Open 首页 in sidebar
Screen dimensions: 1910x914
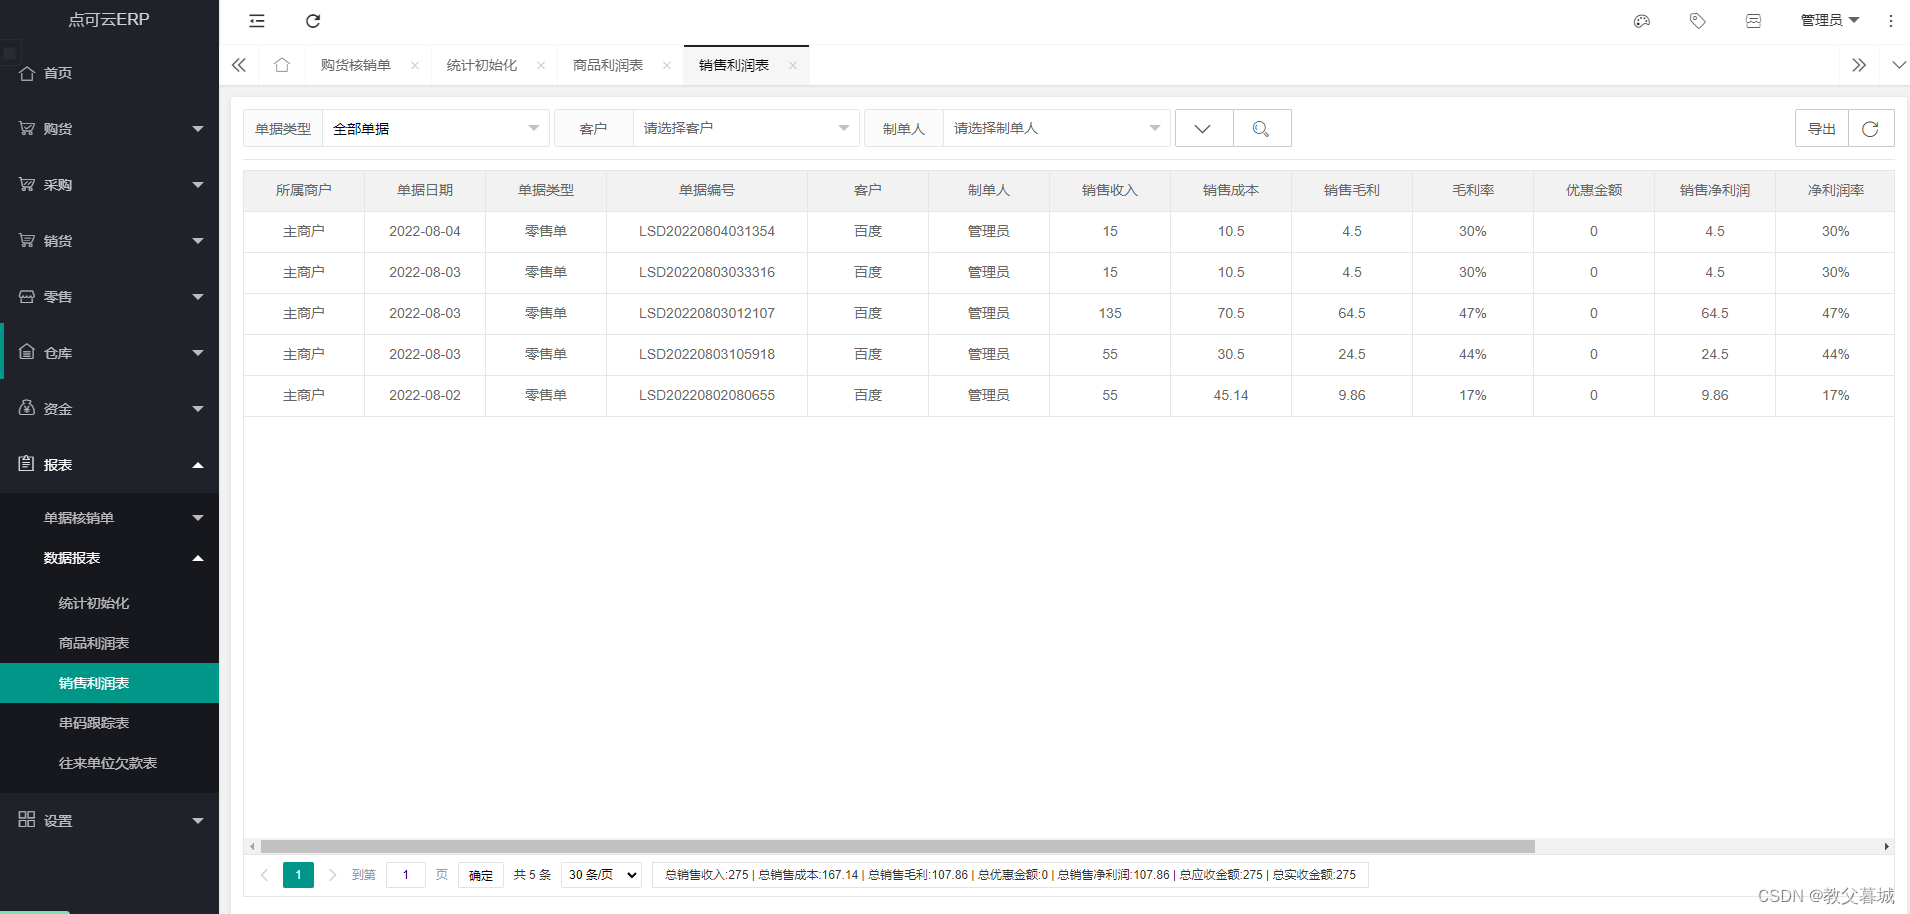click(109, 73)
